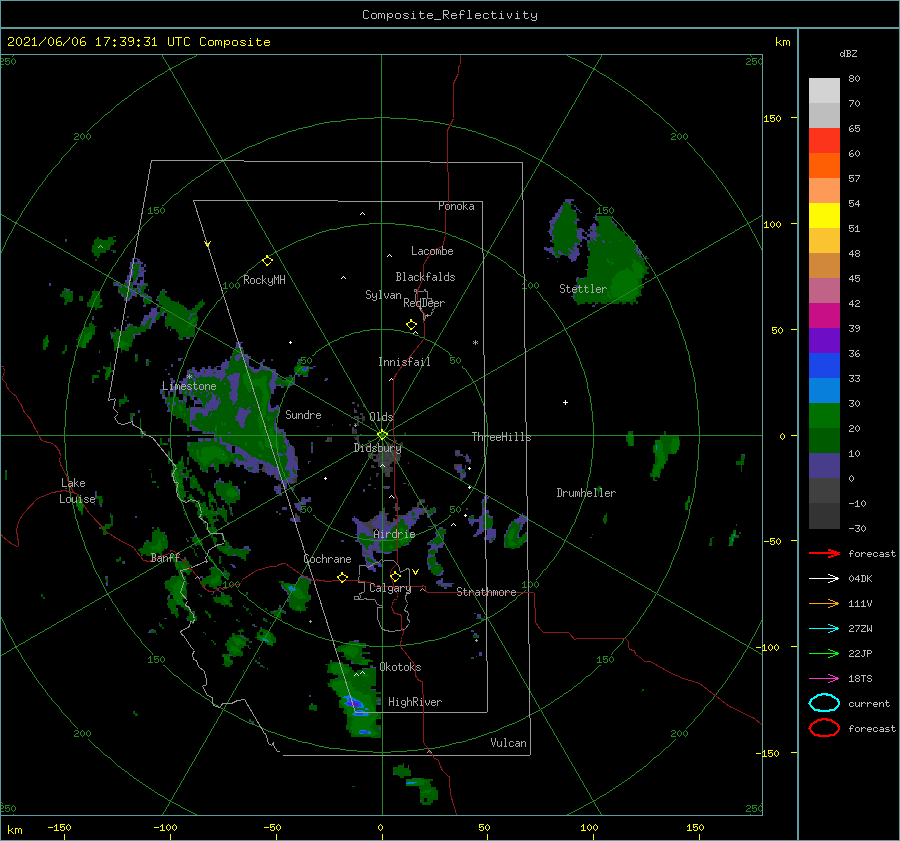Screen dimensions: 900x841
Task: Select the yellow diamond marker under Cochrane
Action: pyautogui.click(x=342, y=578)
